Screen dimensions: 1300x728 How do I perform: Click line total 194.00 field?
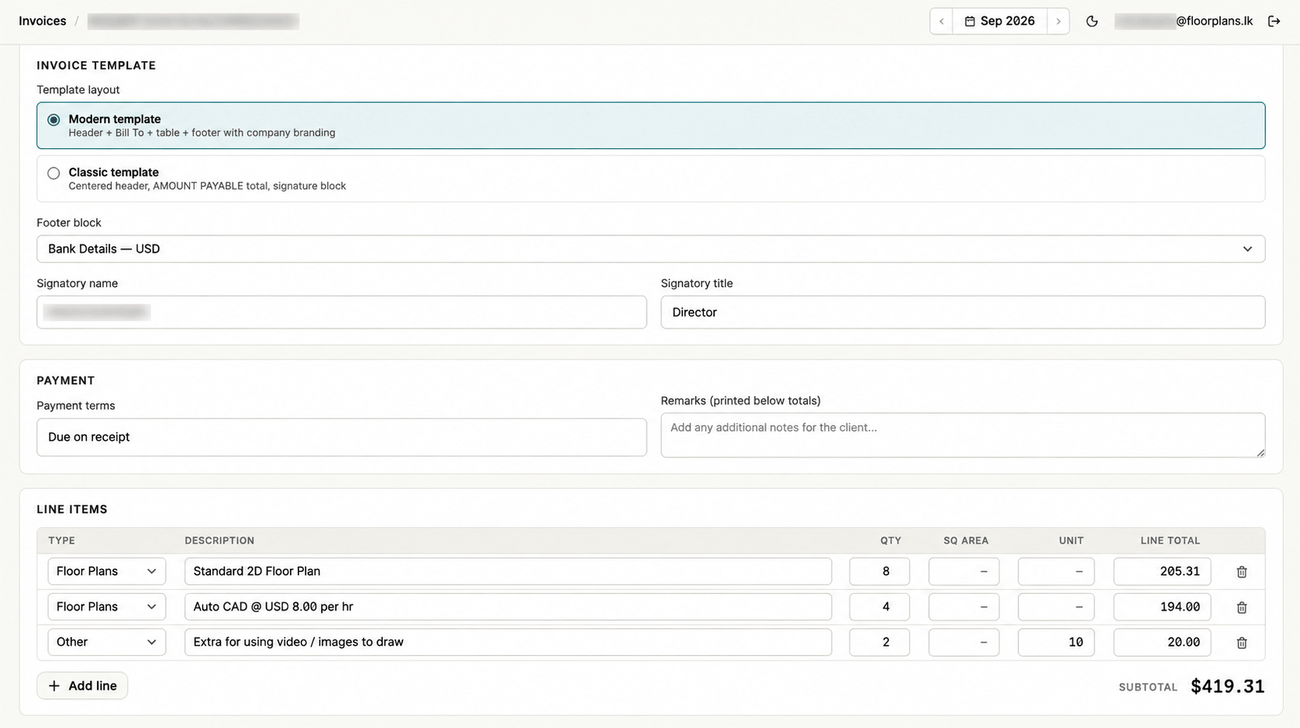pyautogui.click(x=1162, y=607)
